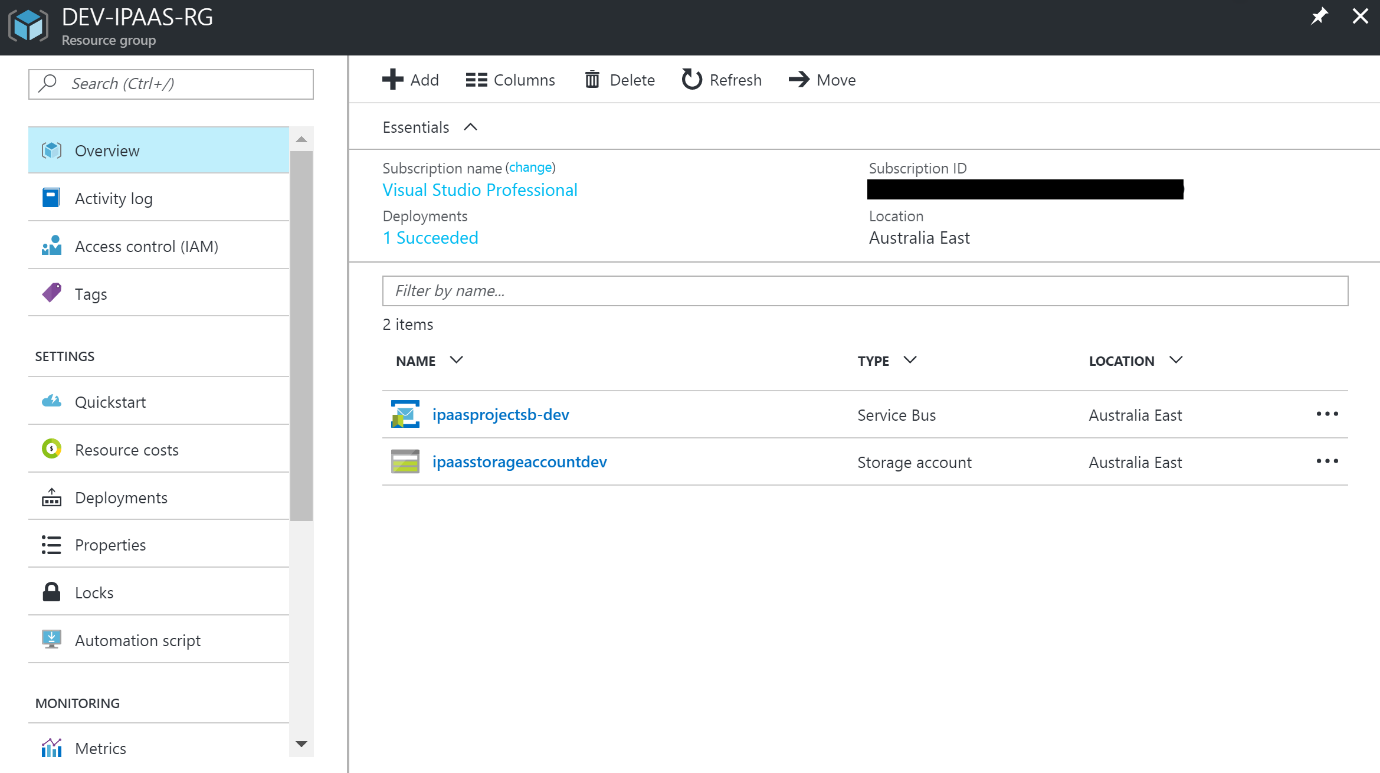Click the green Resource costs icon
Viewport: 1380px width, 773px height.
51,449
